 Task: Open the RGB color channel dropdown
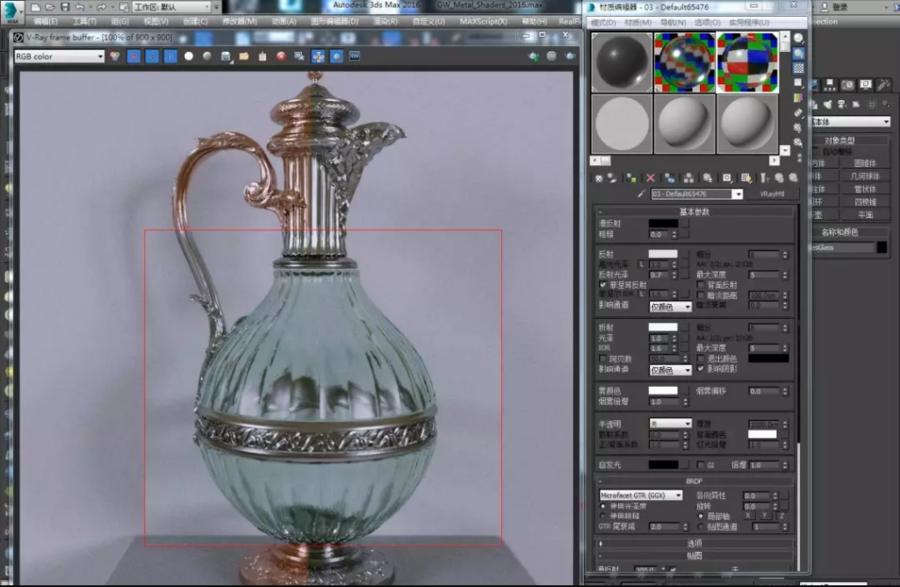(59, 56)
